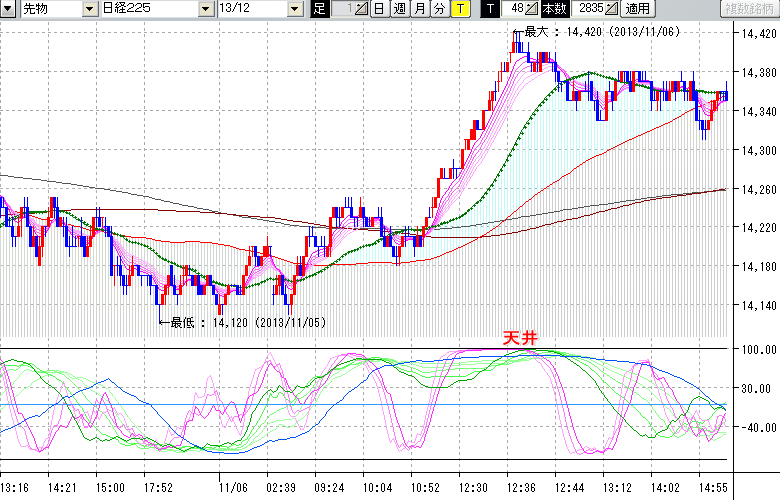Click the 最低 14,120 low marker label
The width and height of the screenshot is (780, 500).
240,322
